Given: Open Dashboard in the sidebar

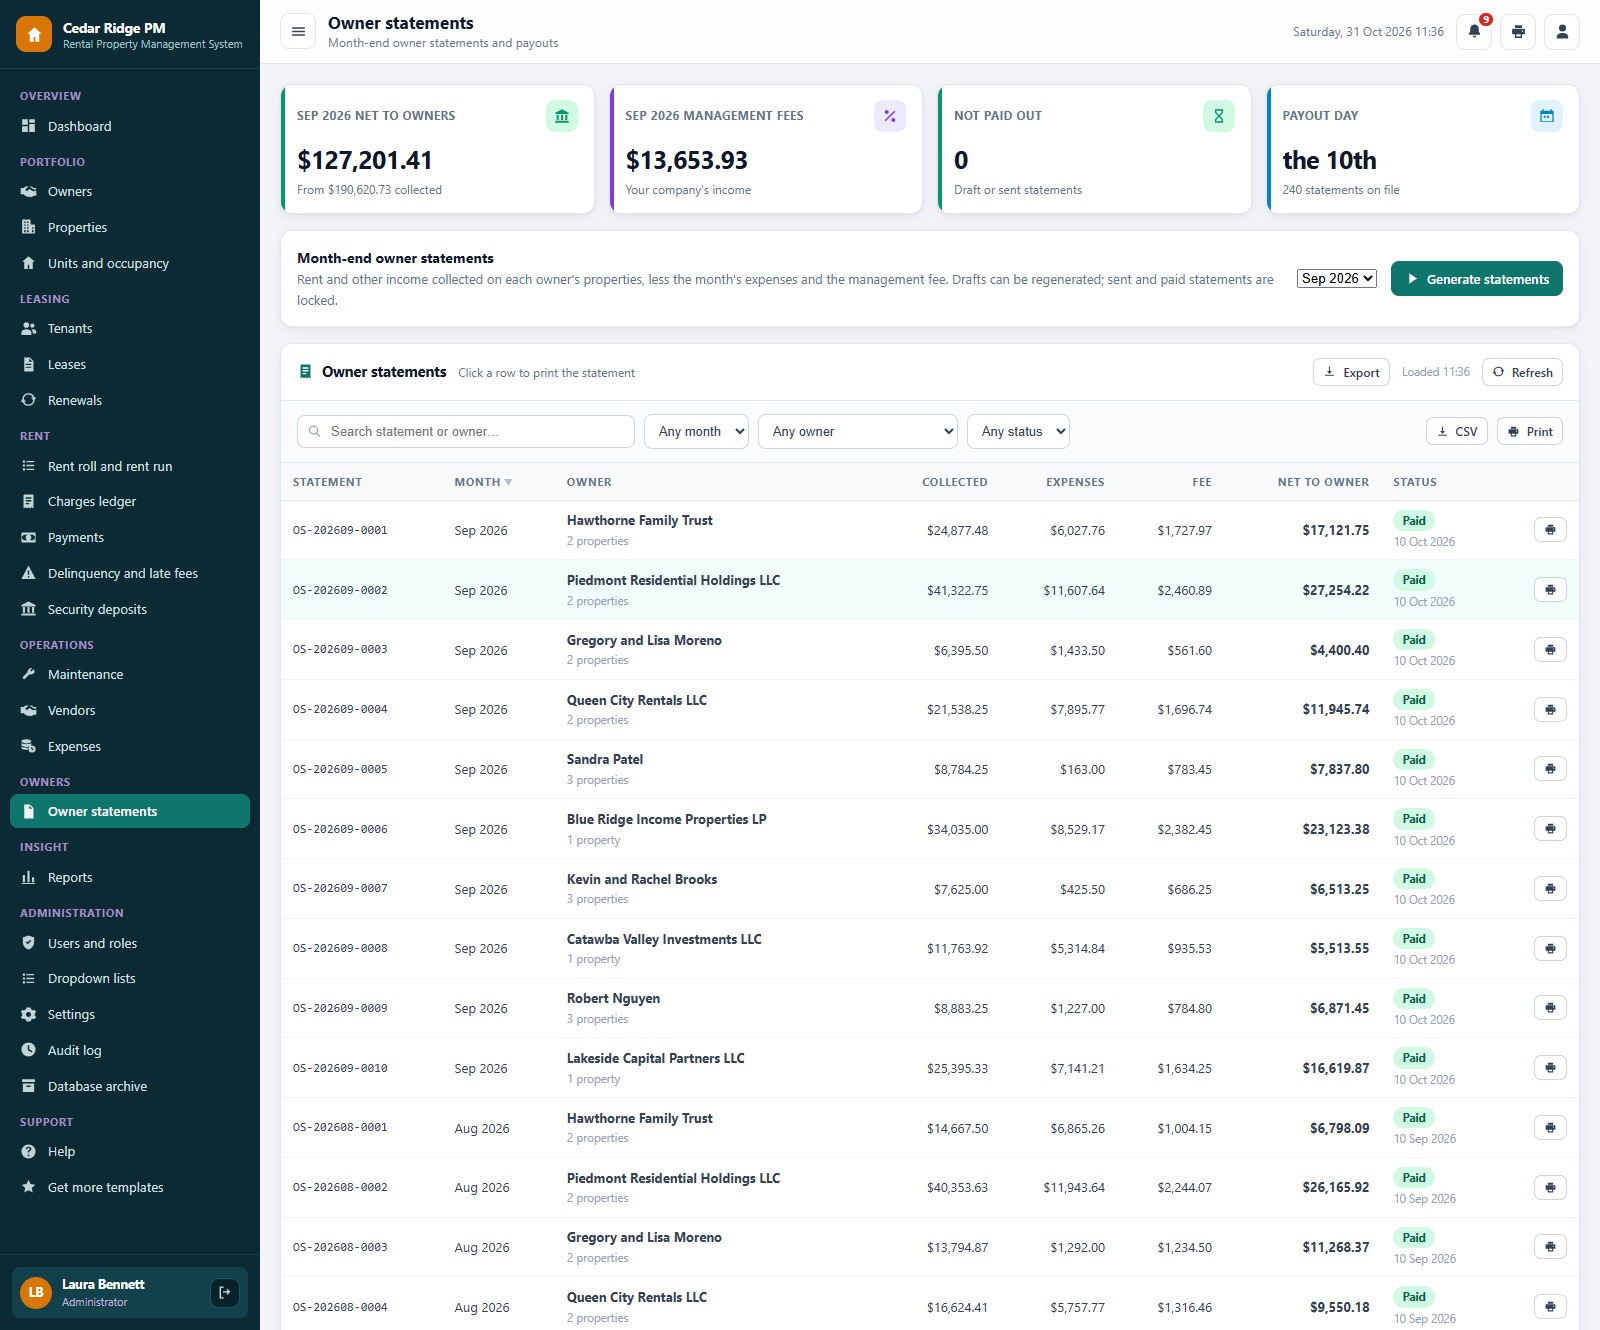Looking at the screenshot, I should click(x=130, y=126).
